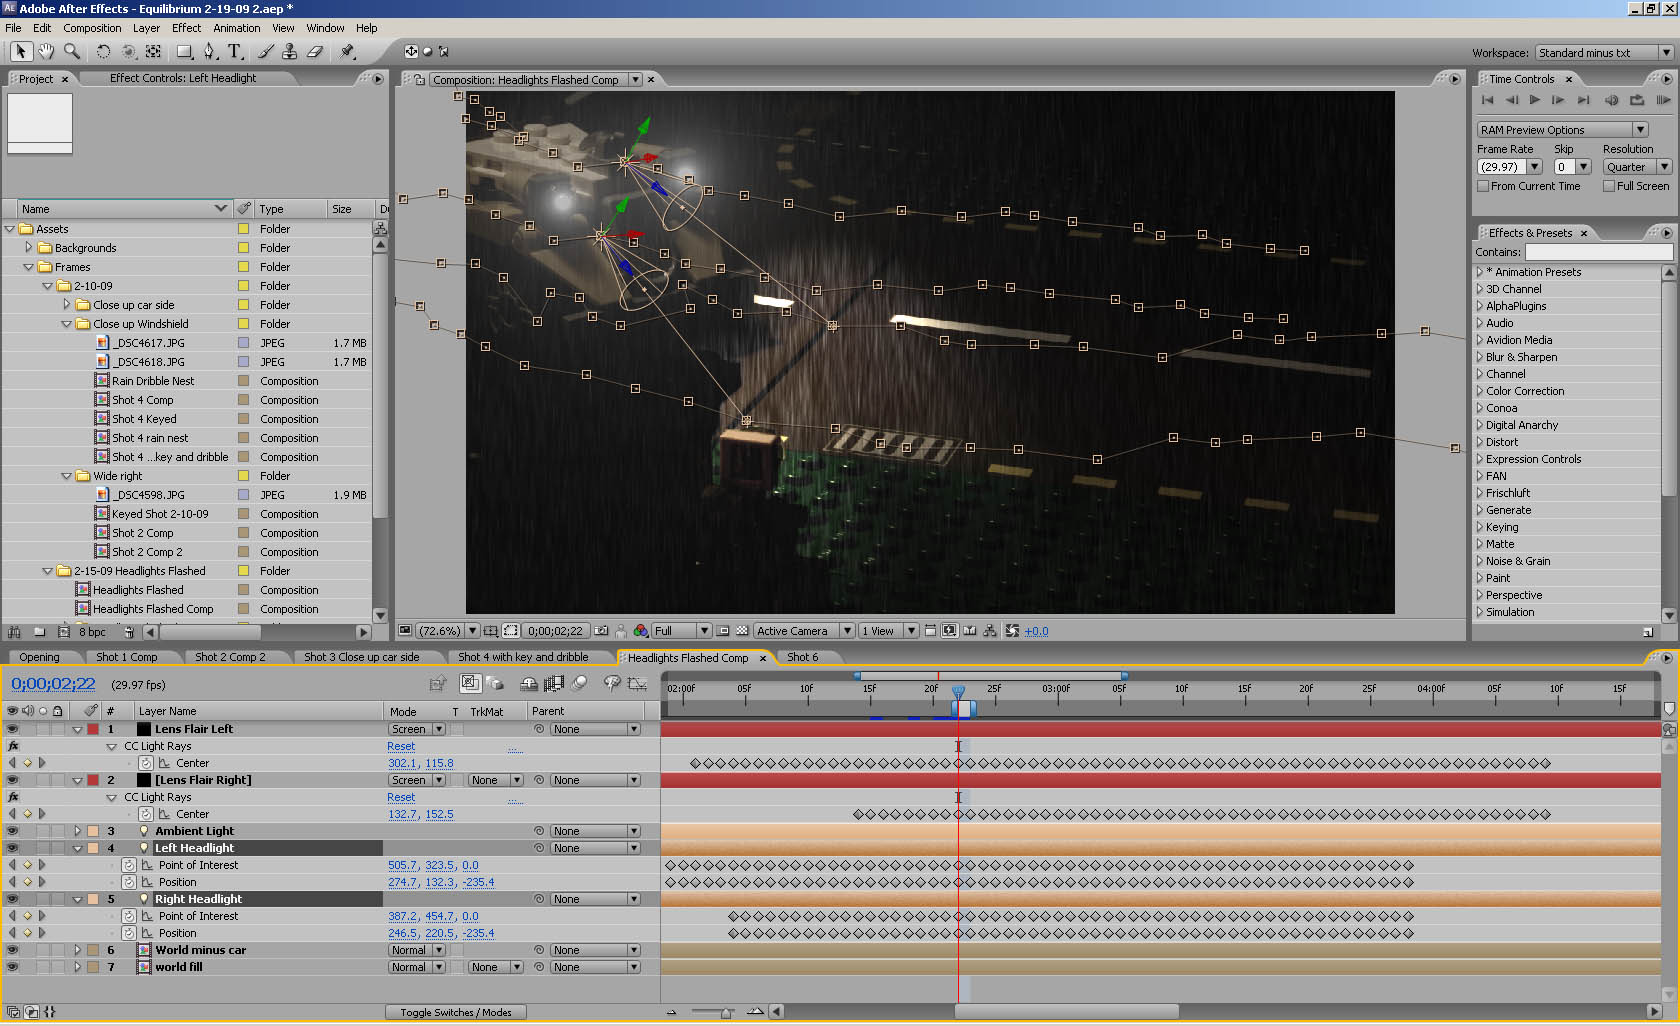Select the Eraser tool

pos(315,51)
